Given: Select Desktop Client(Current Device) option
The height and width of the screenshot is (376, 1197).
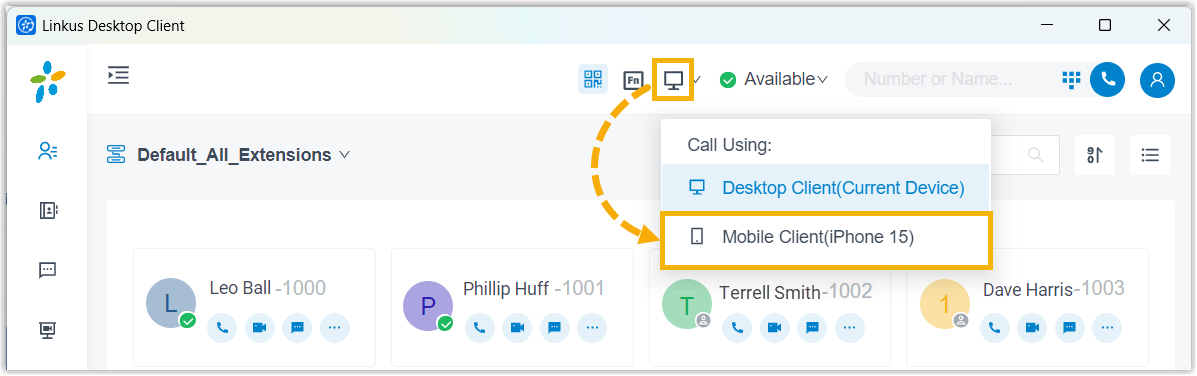Looking at the screenshot, I should tap(825, 188).
